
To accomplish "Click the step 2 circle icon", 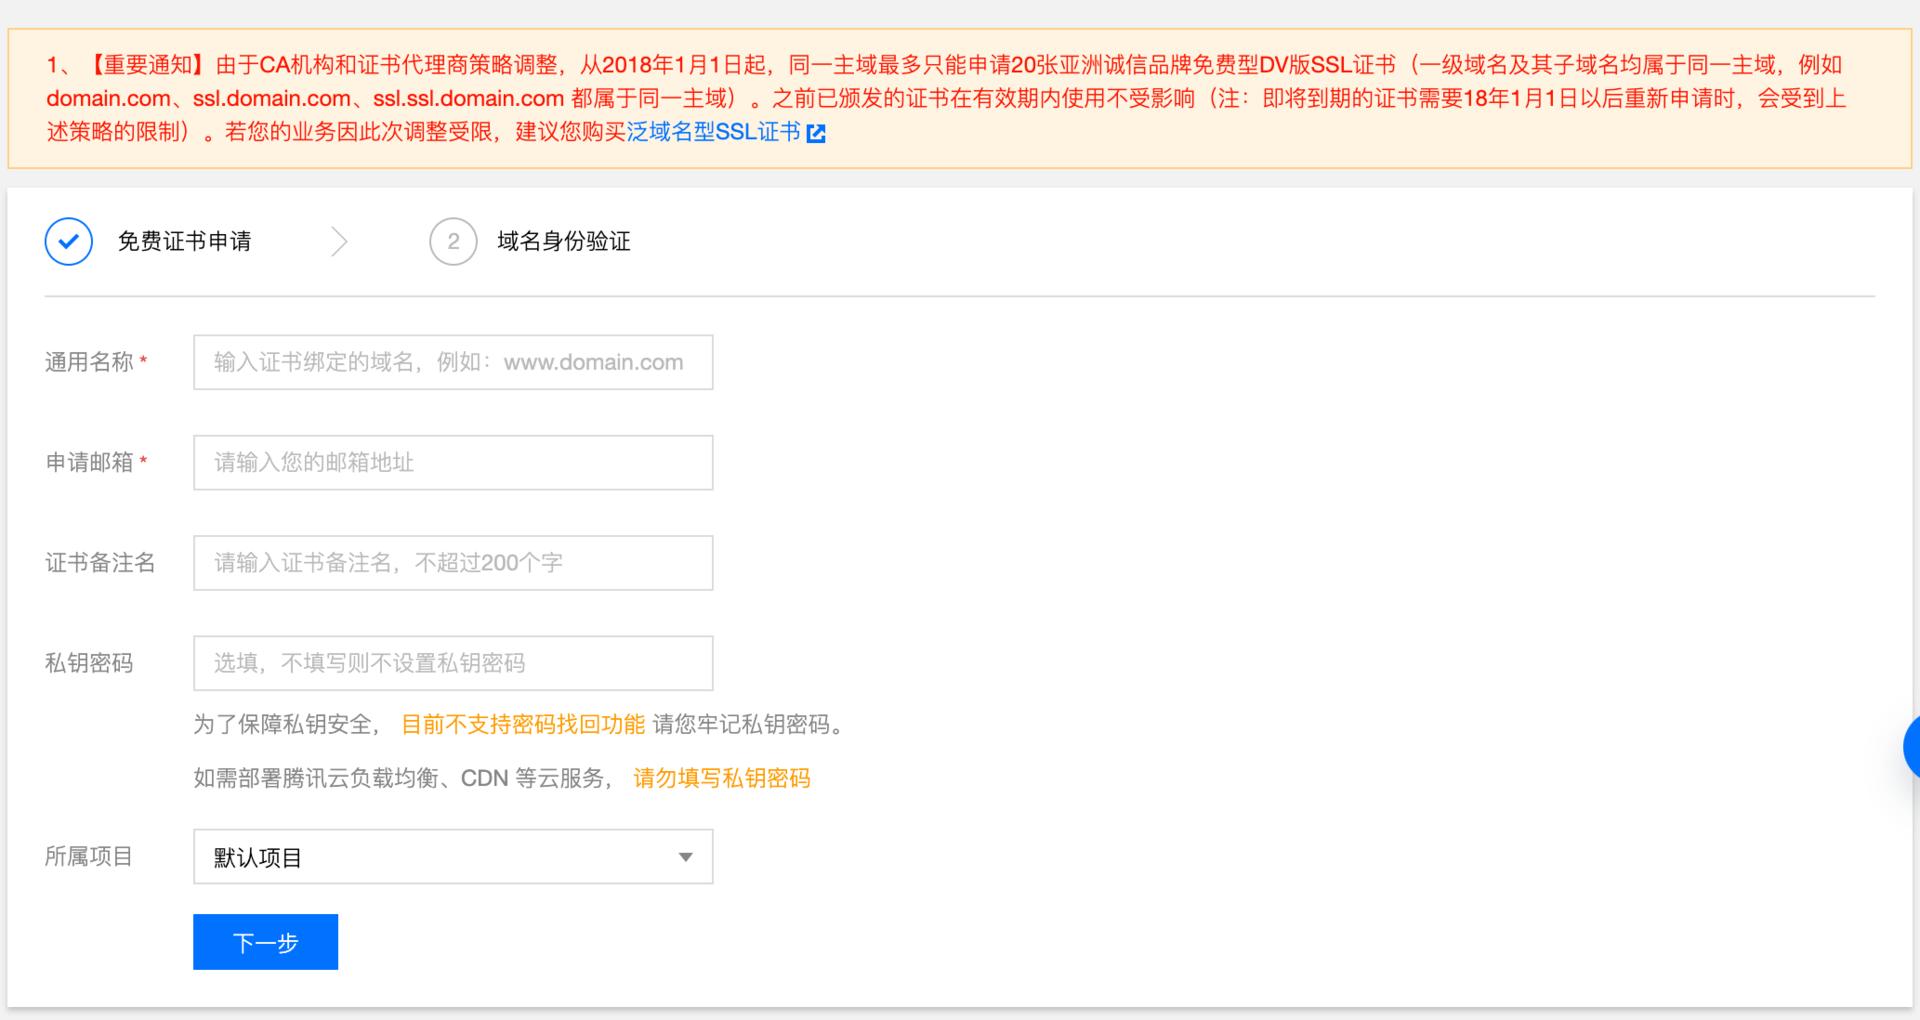I will (x=453, y=241).
